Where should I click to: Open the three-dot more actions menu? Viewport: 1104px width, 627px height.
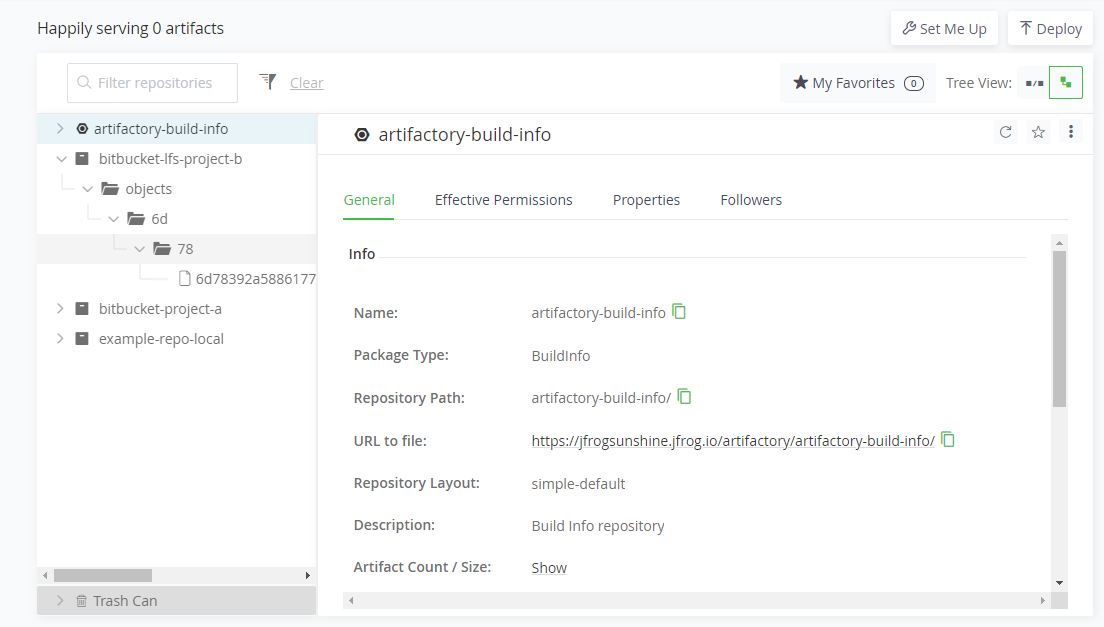[1071, 132]
